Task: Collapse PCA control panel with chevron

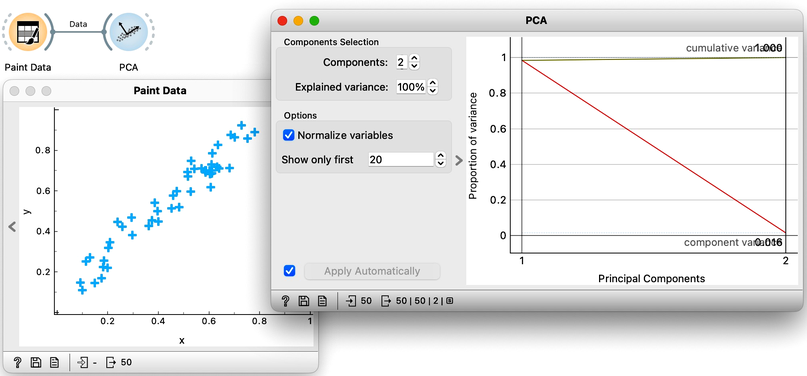Action: tap(459, 160)
